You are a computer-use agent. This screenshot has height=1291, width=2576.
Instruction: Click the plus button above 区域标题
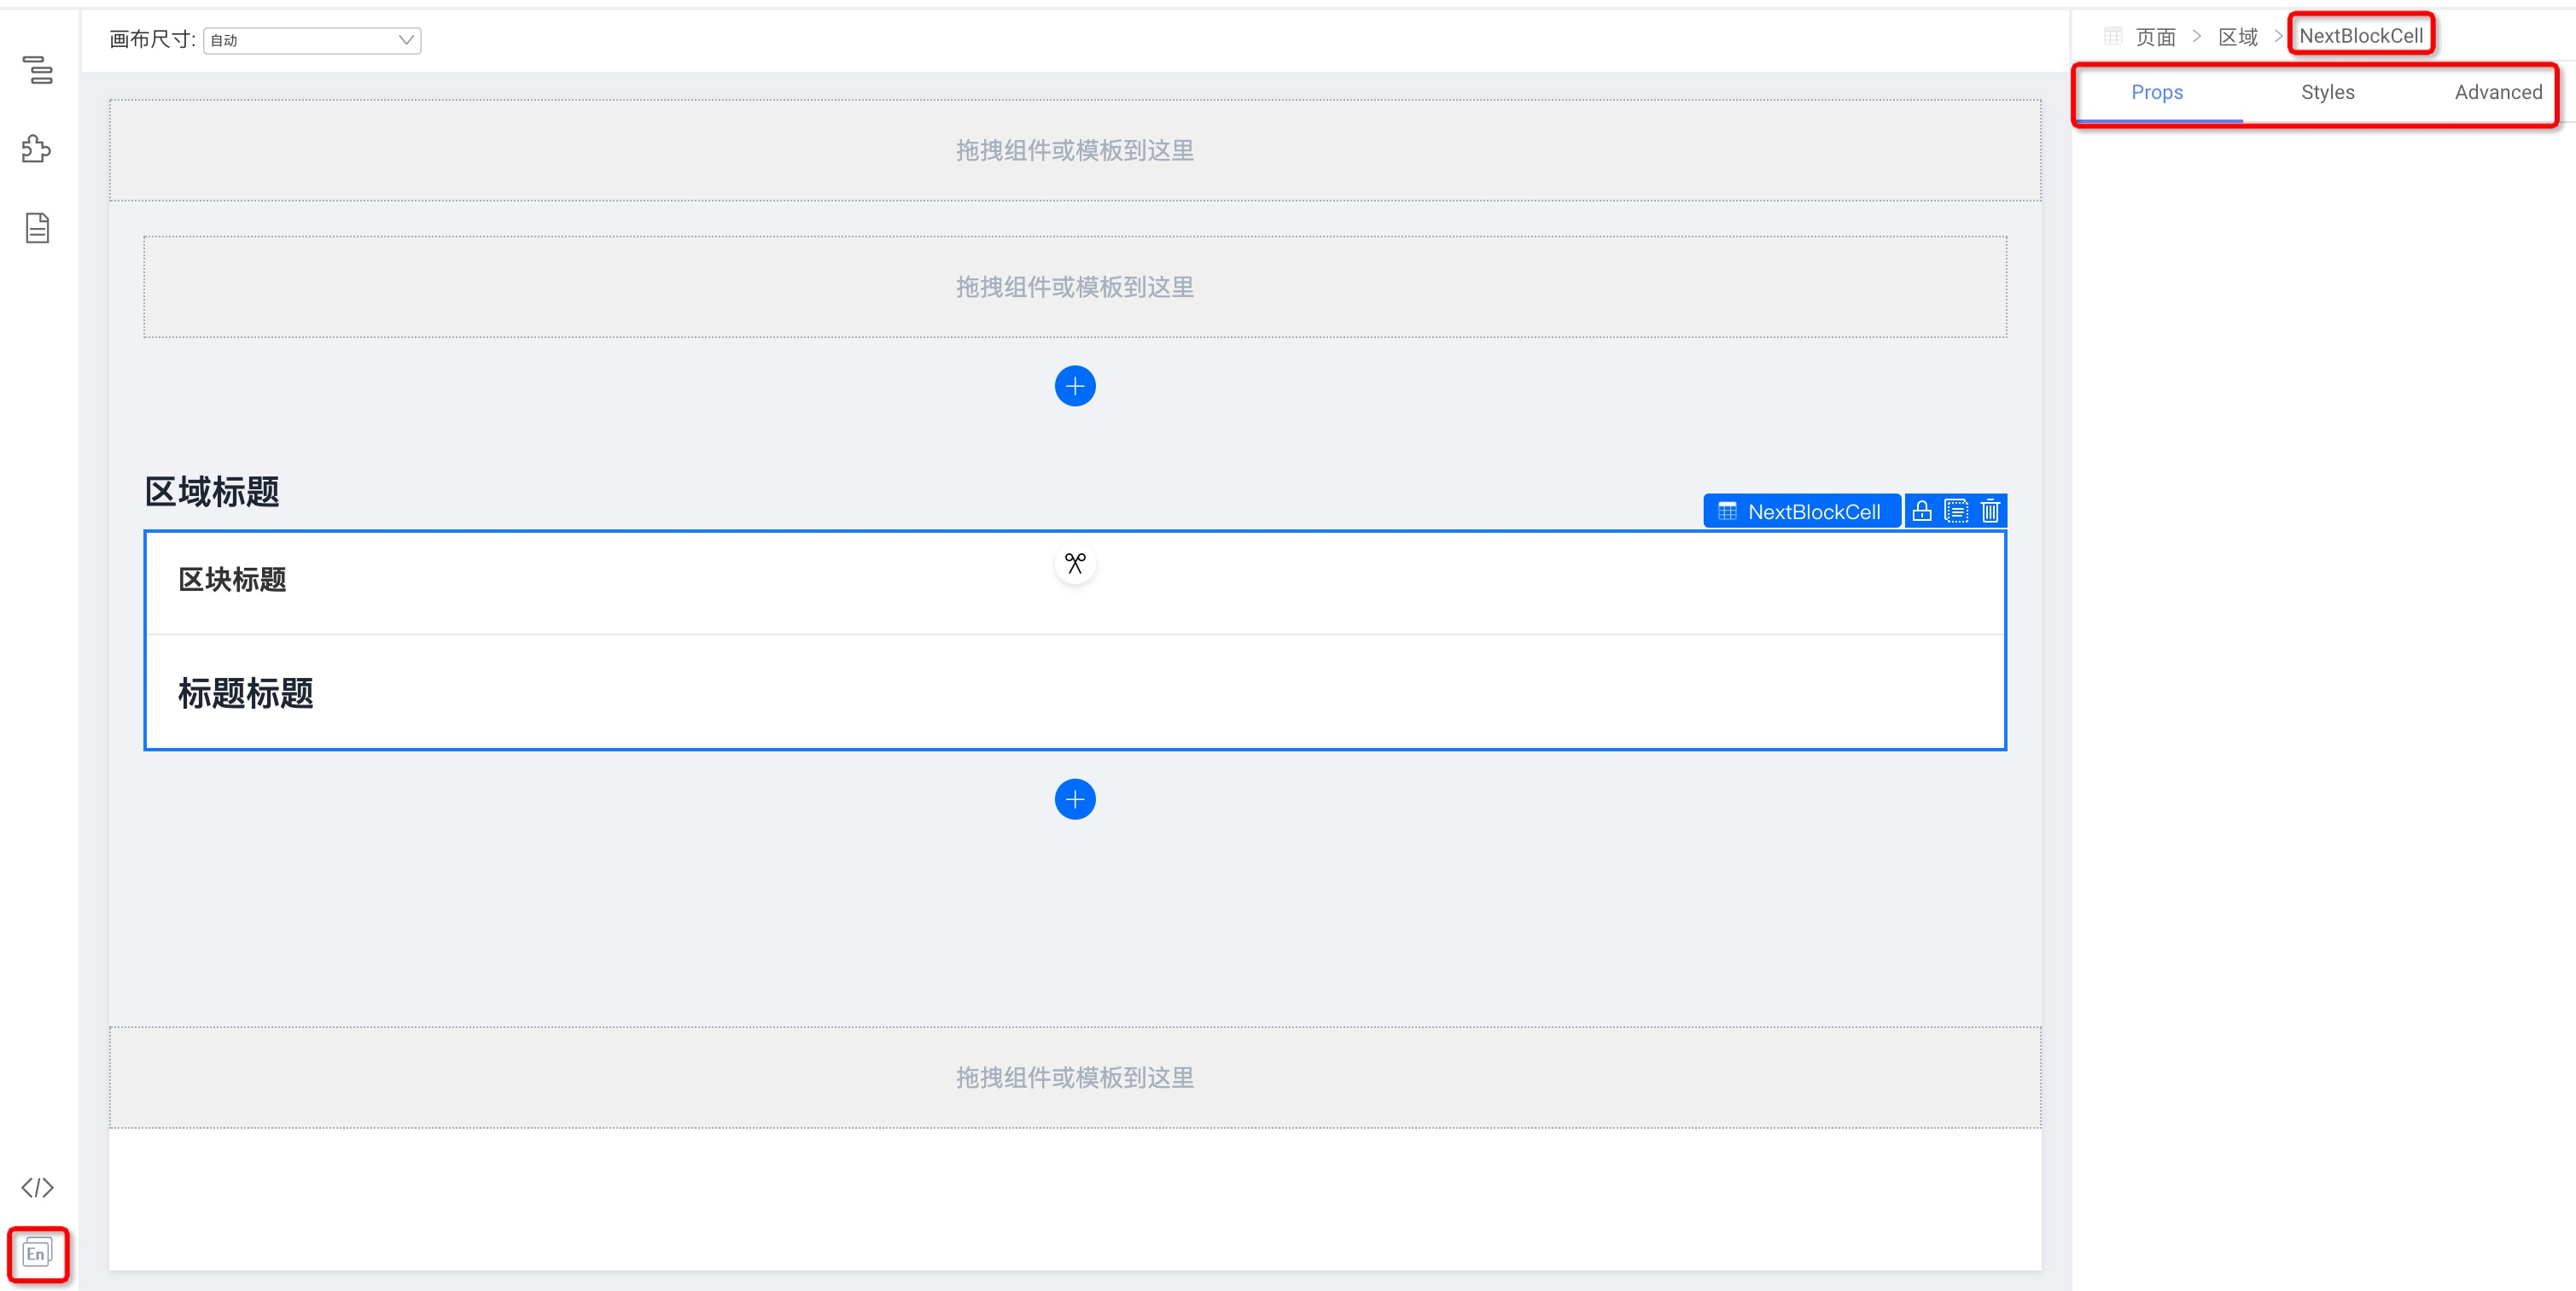1075,386
